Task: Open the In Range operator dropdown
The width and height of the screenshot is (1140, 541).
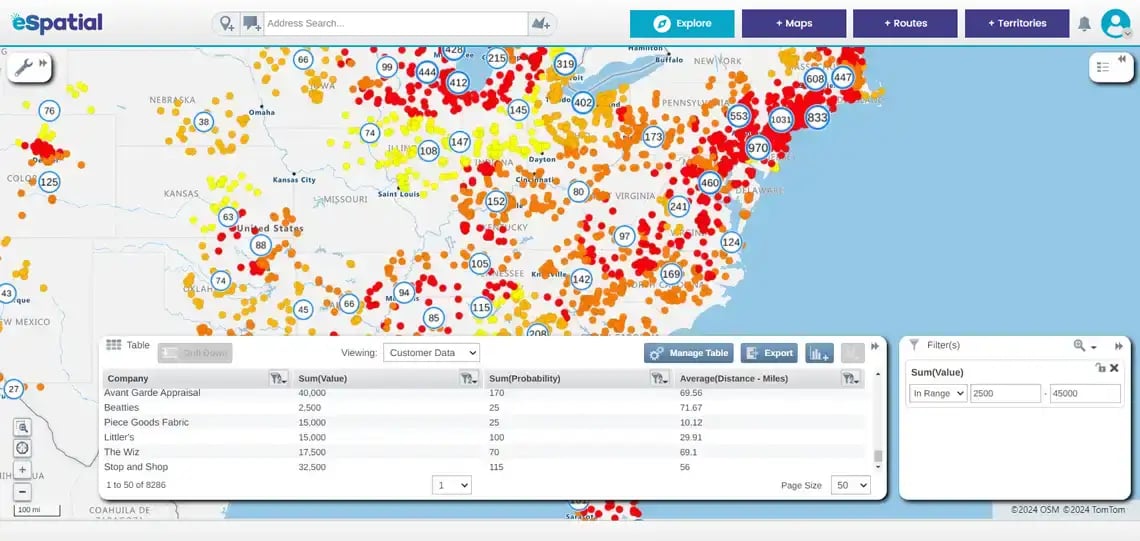Action: pyautogui.click(x=938, y=393)
